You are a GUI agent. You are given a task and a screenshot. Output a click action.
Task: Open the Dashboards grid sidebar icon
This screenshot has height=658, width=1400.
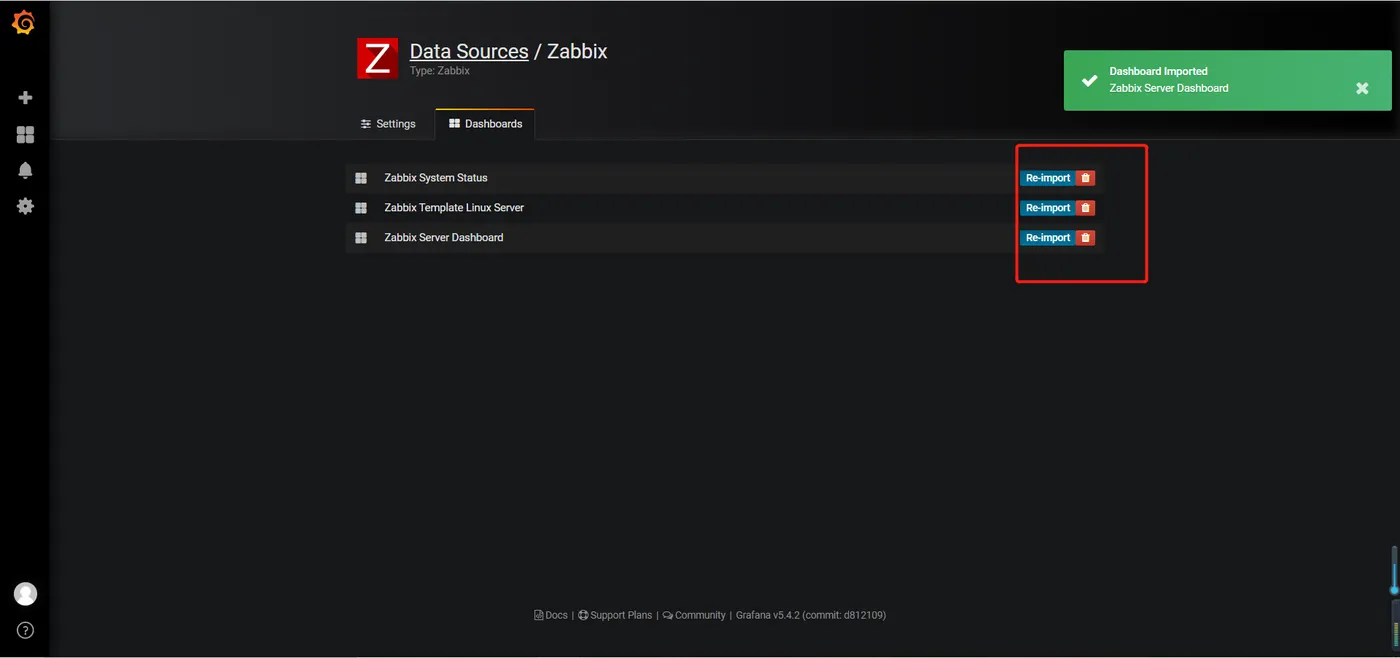(25, 134)
